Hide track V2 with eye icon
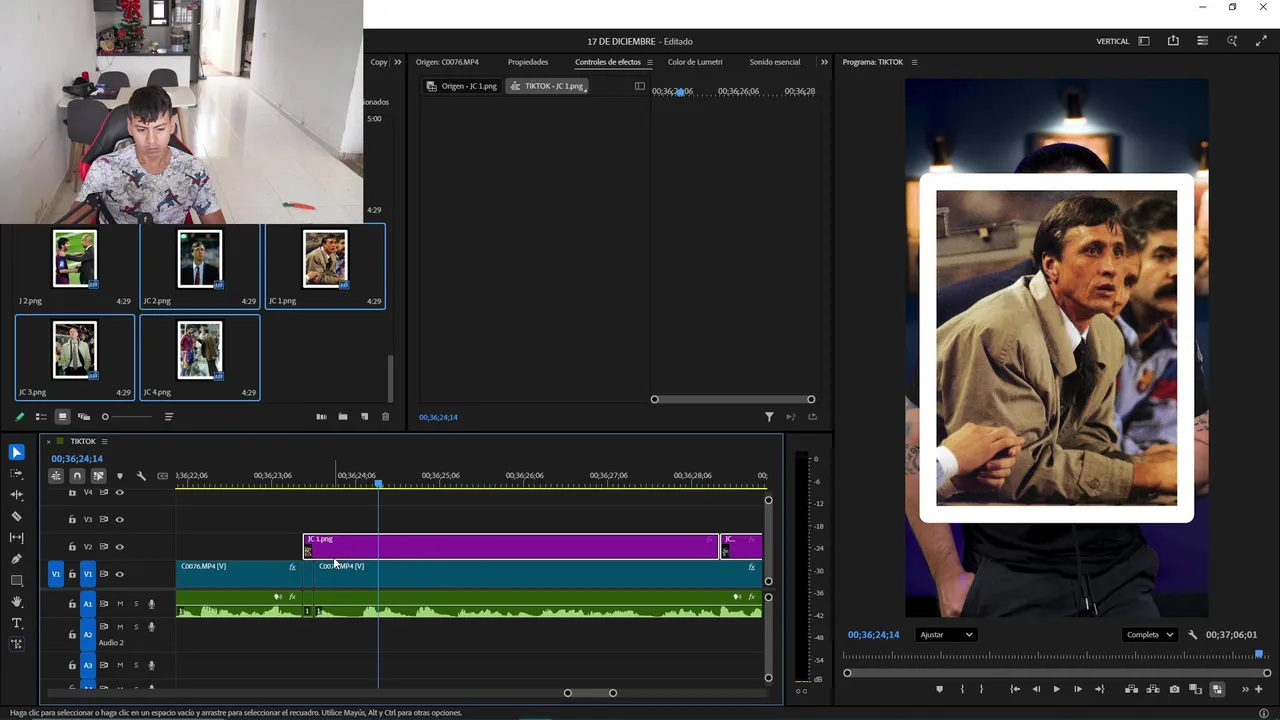The image size is (1280, 720). 119,547
